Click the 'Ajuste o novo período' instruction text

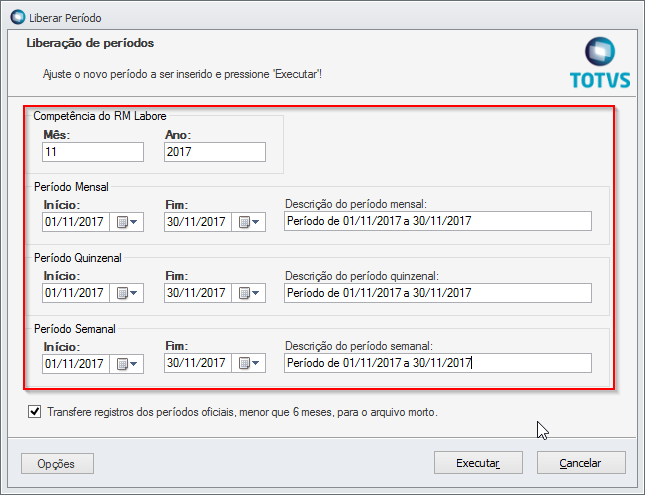click(x=182, y=74)
